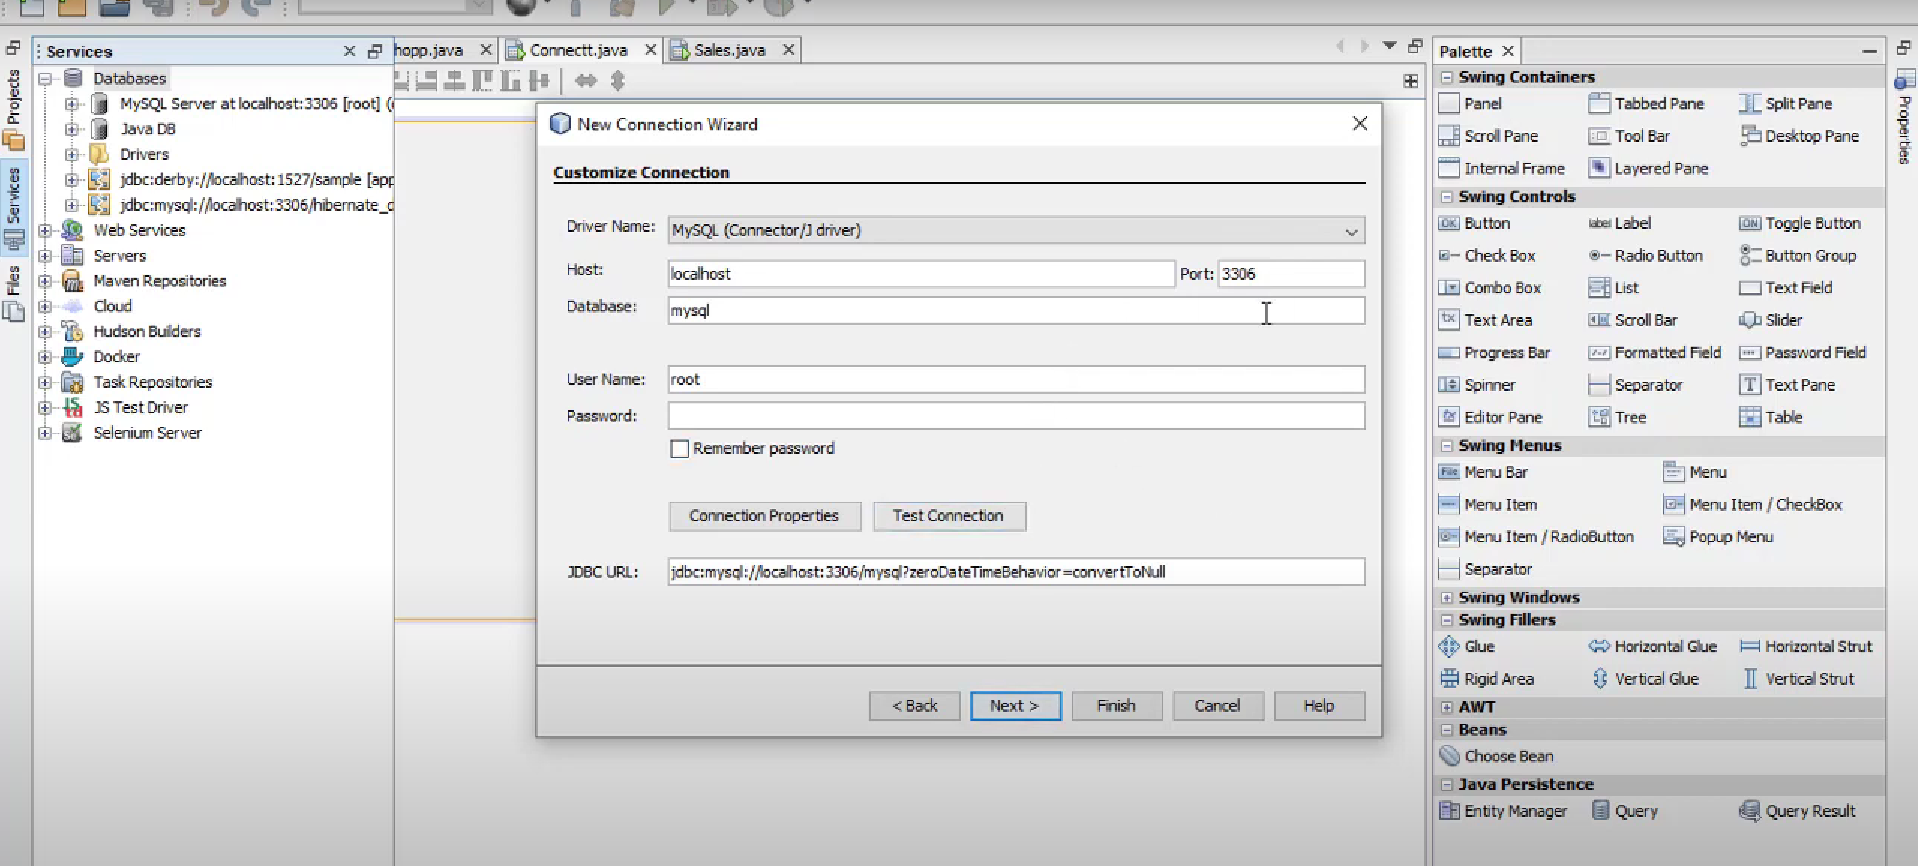Screen dimensions: 1918x866
Task: Expand the Drivers node
Action: tap(72, 155)
